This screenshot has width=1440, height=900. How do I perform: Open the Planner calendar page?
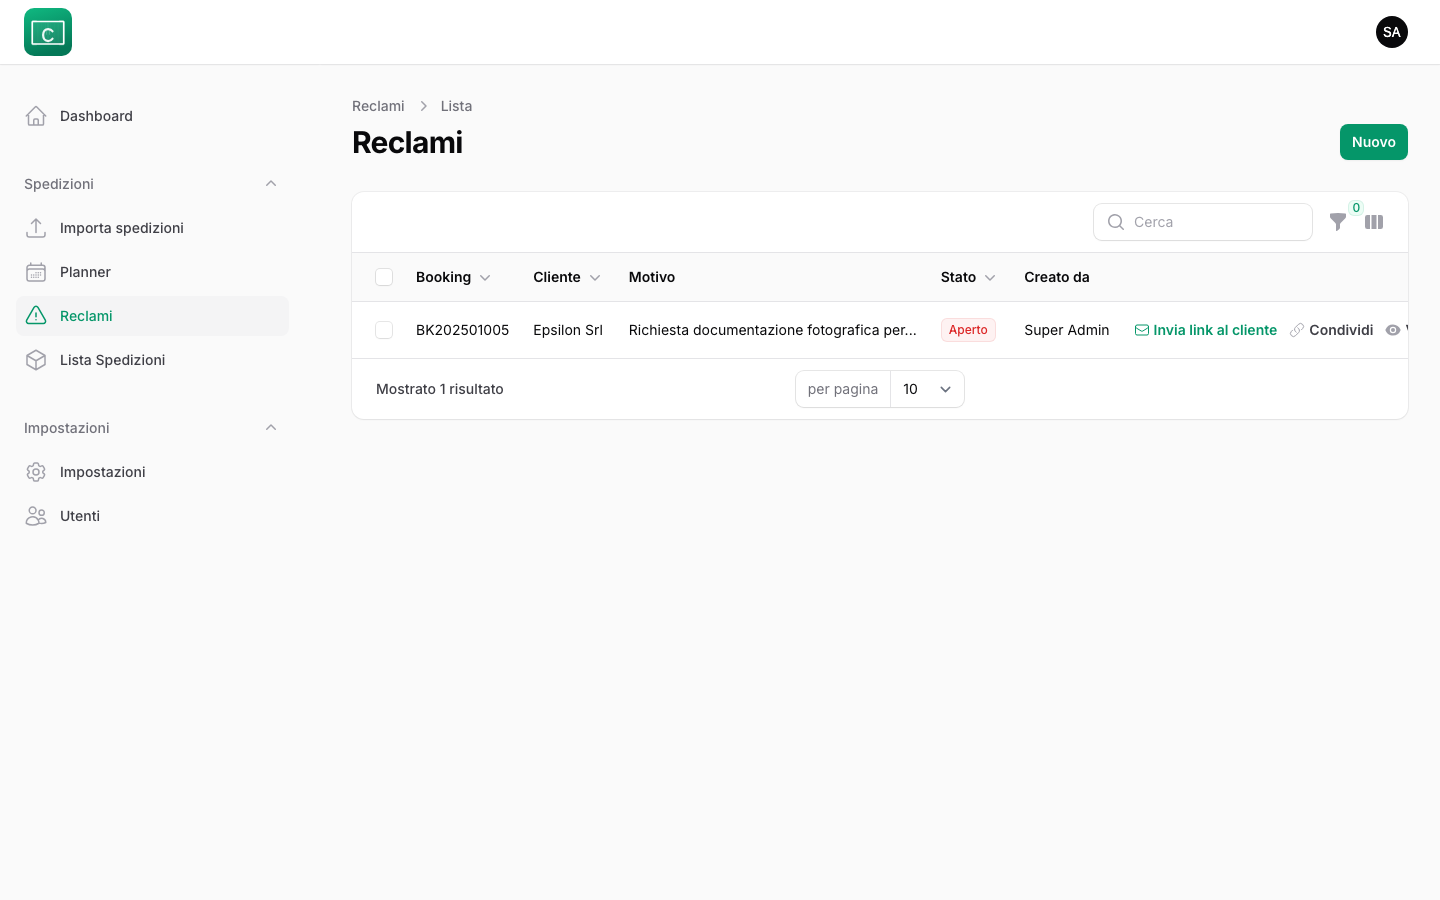85,272
